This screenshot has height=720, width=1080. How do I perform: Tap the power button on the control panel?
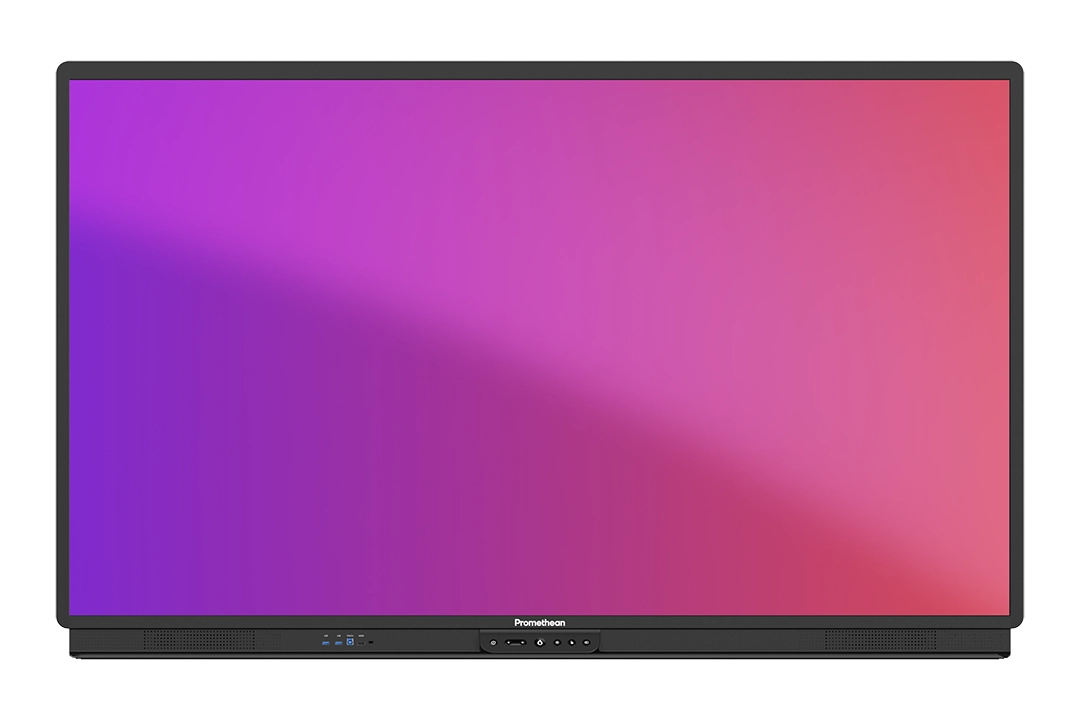[493, 643]
